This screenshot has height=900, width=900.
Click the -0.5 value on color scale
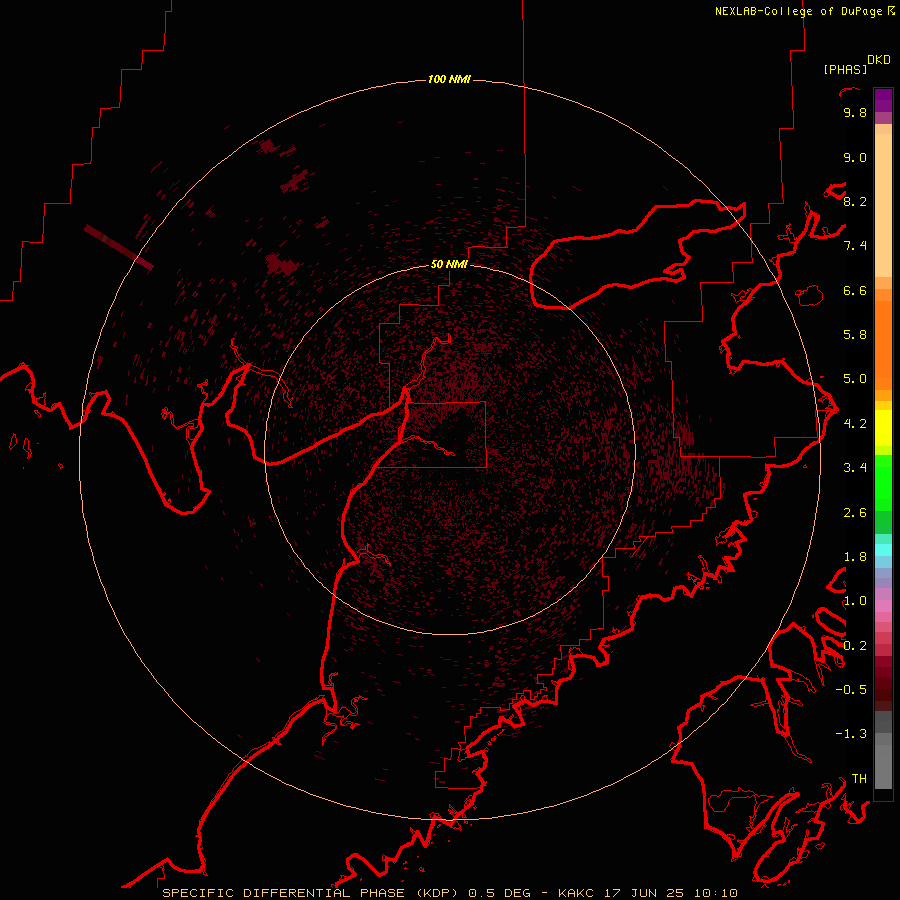851,690
